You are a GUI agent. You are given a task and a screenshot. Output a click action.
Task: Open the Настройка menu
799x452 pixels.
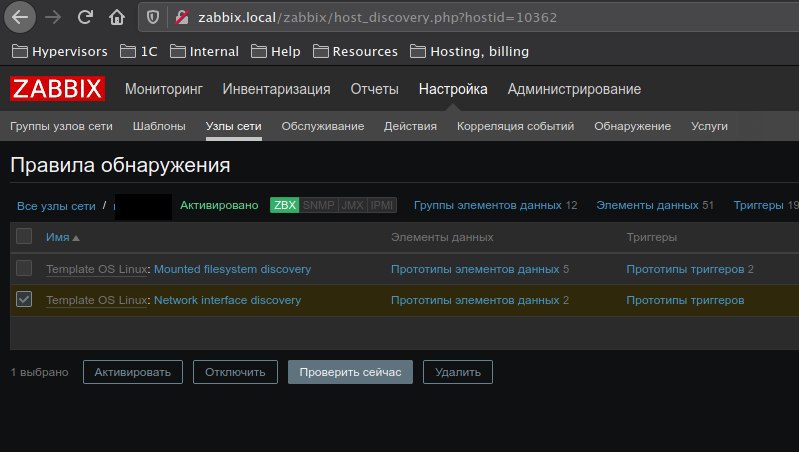pyautogui.click(x=453, y=89)
